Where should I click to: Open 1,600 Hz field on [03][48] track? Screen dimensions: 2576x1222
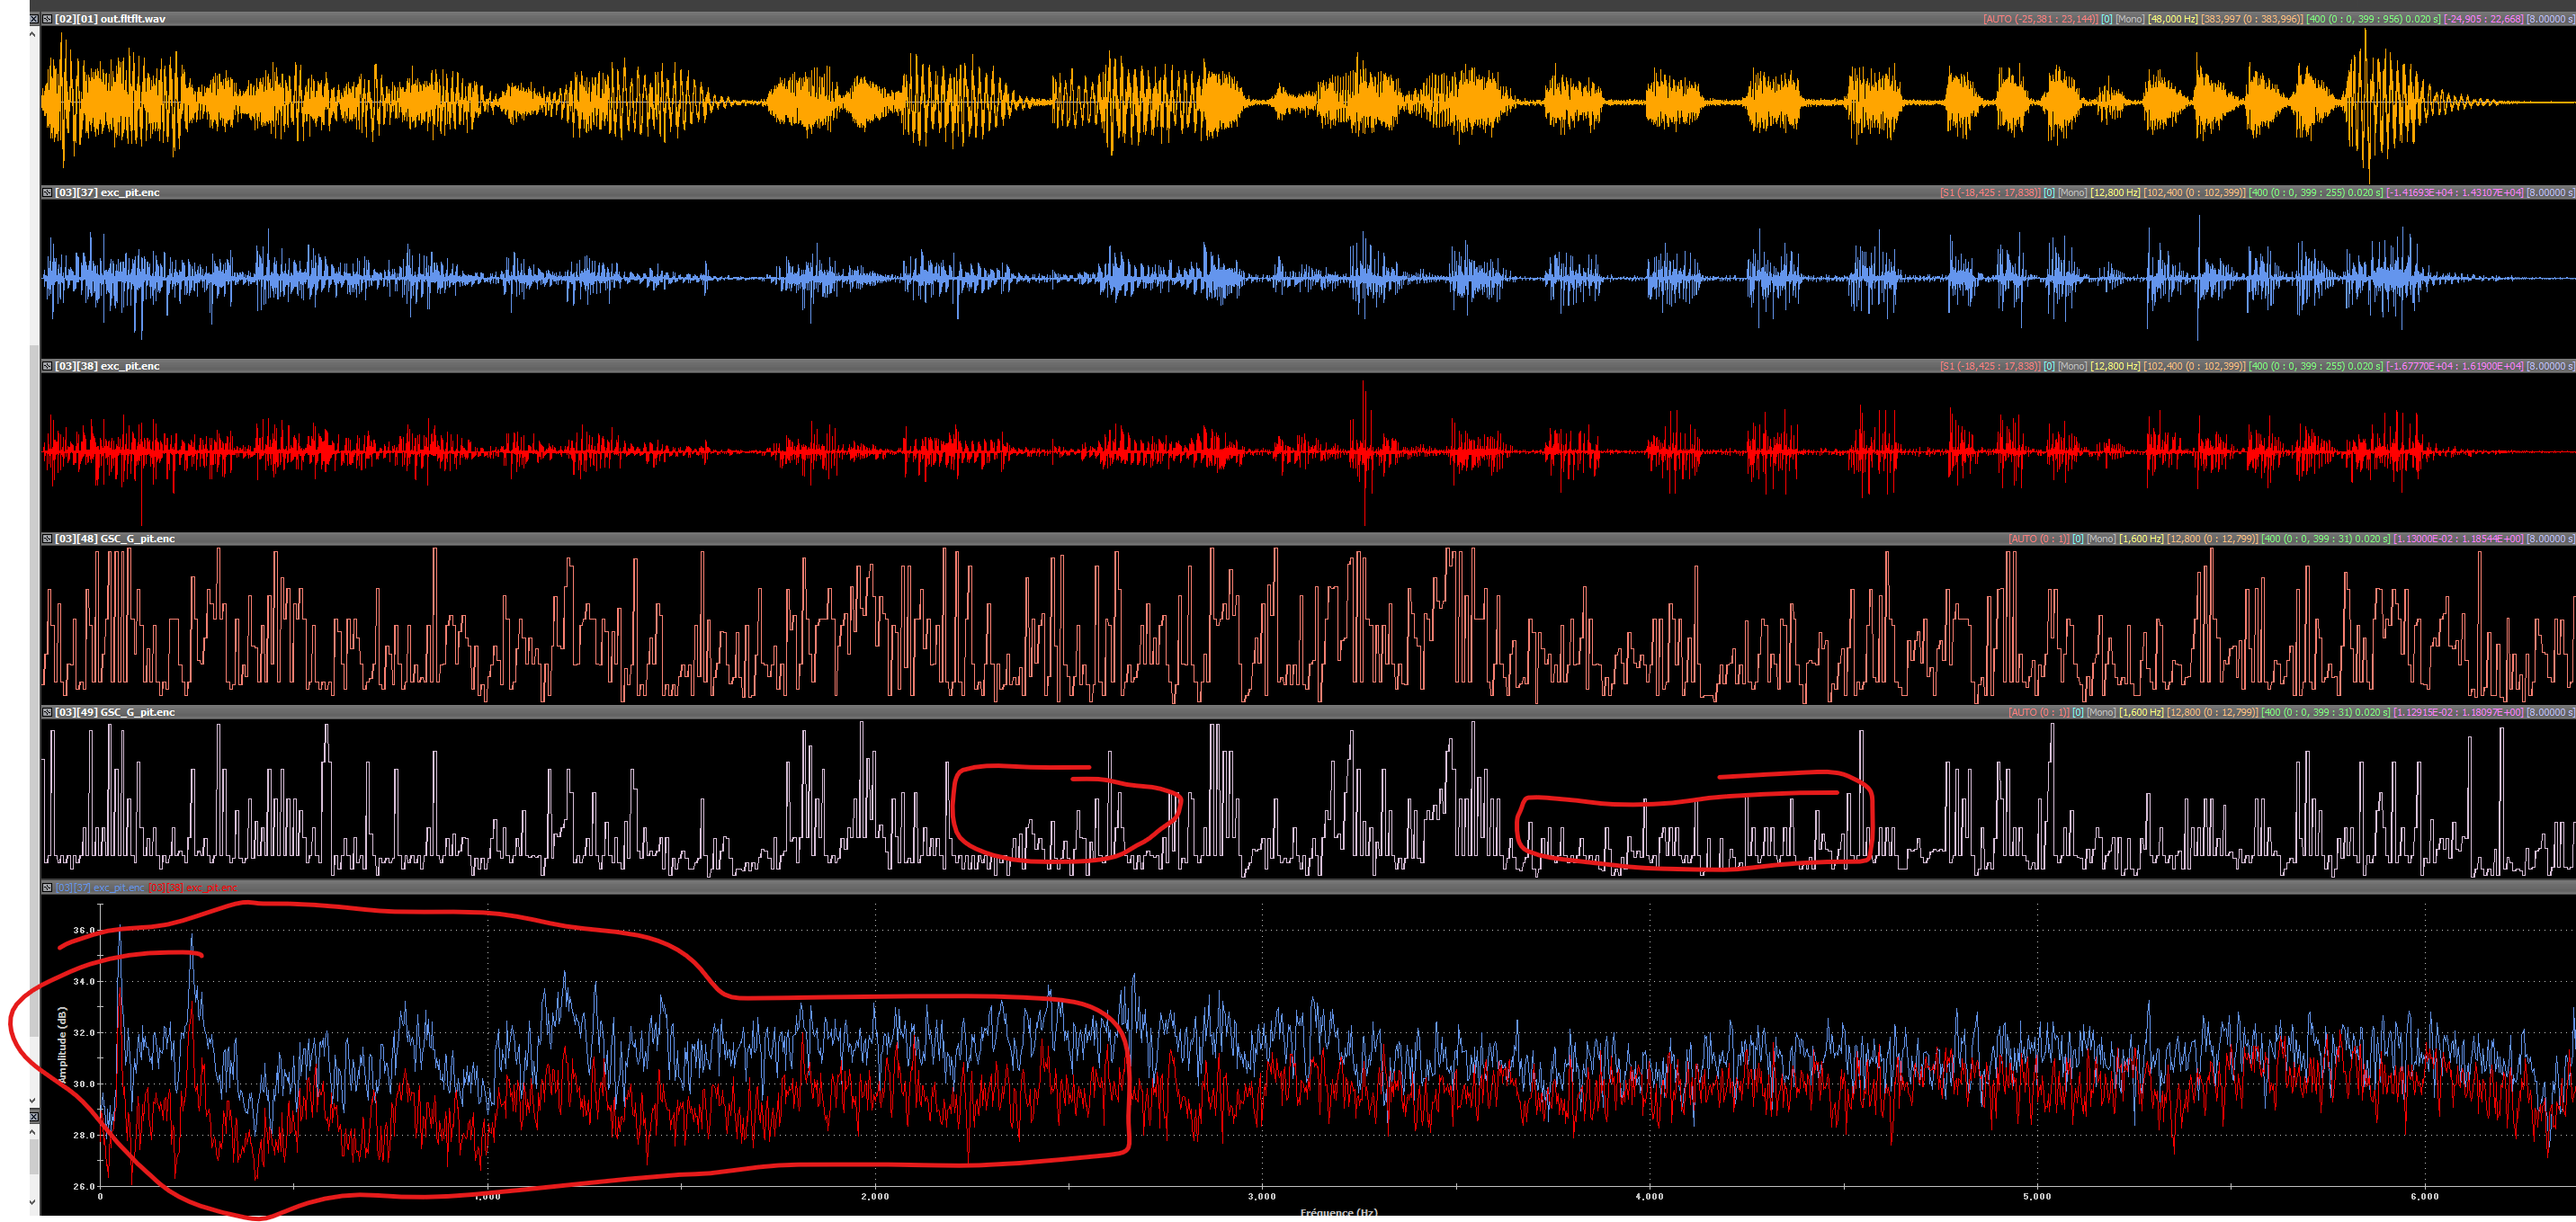point(2141,539)
